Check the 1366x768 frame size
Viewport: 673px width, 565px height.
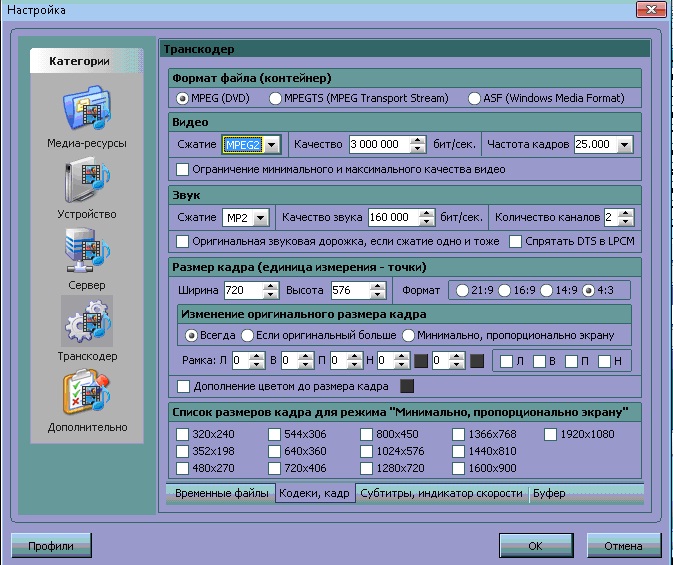pyautogui.click(x=458, y=434)
